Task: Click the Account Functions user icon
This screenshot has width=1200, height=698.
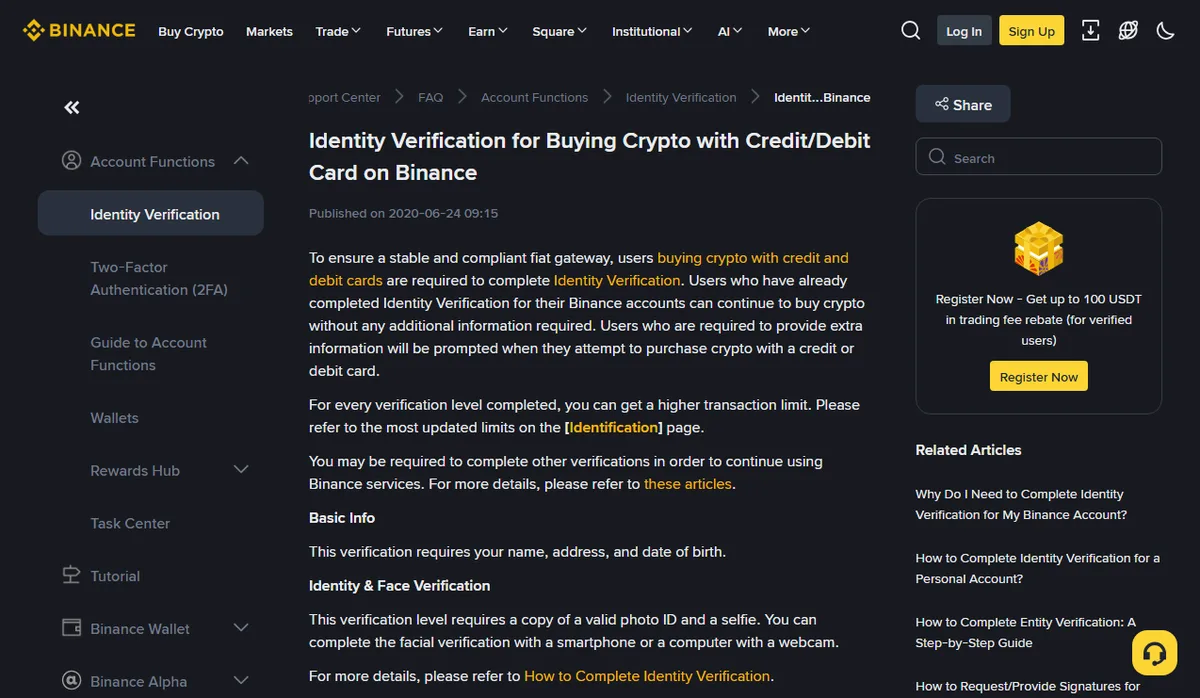Action: point(71,160)
